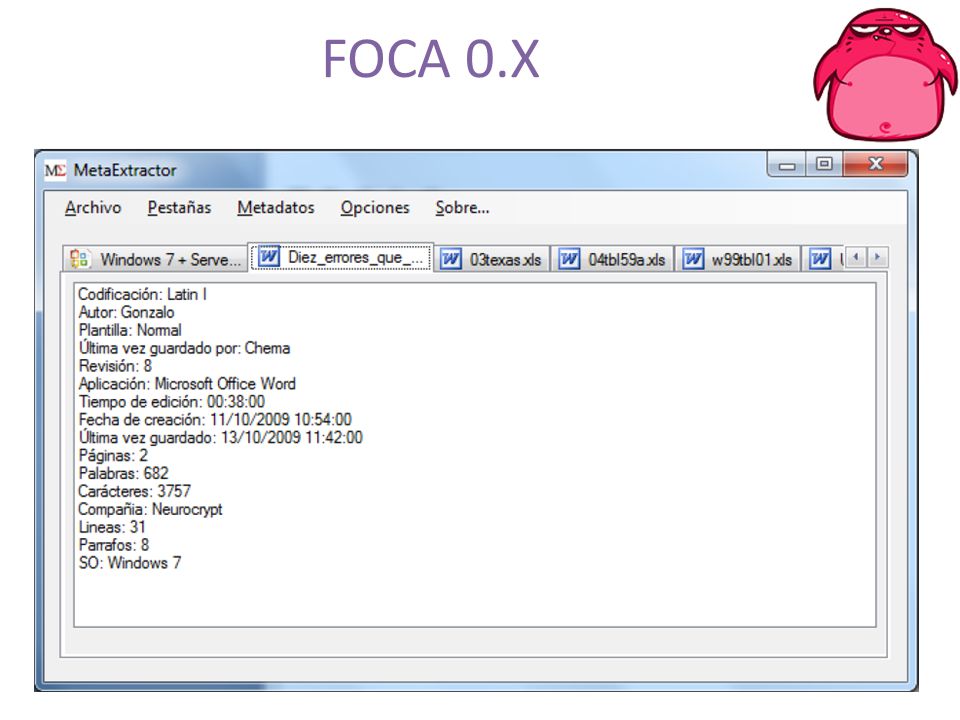This screenshot has height=720, width=960.
Task: Click the 'SO: Windows 7' line
Action: point(130,563)
